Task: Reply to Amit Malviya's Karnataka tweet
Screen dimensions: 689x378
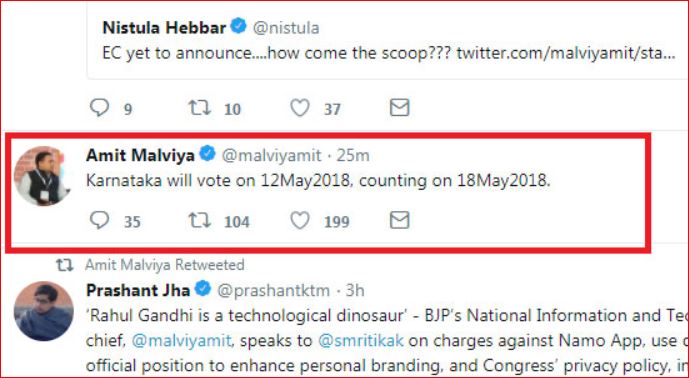Action: 99,220
